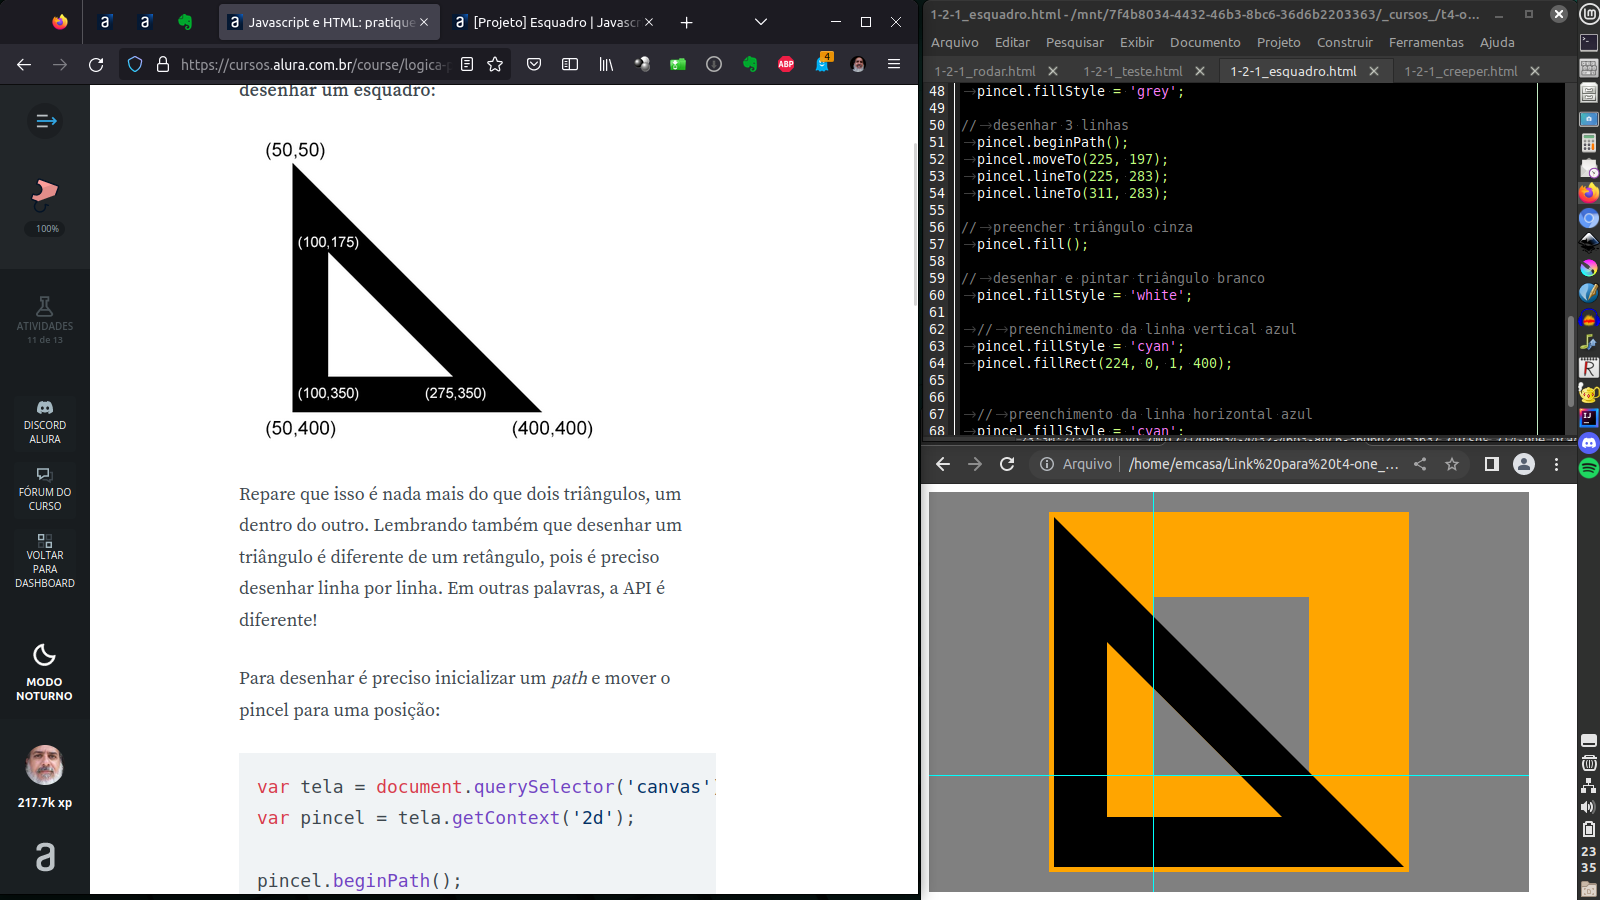List all Firefox tabs with the chevron
1600x900 pixels.
coord(760,22)
